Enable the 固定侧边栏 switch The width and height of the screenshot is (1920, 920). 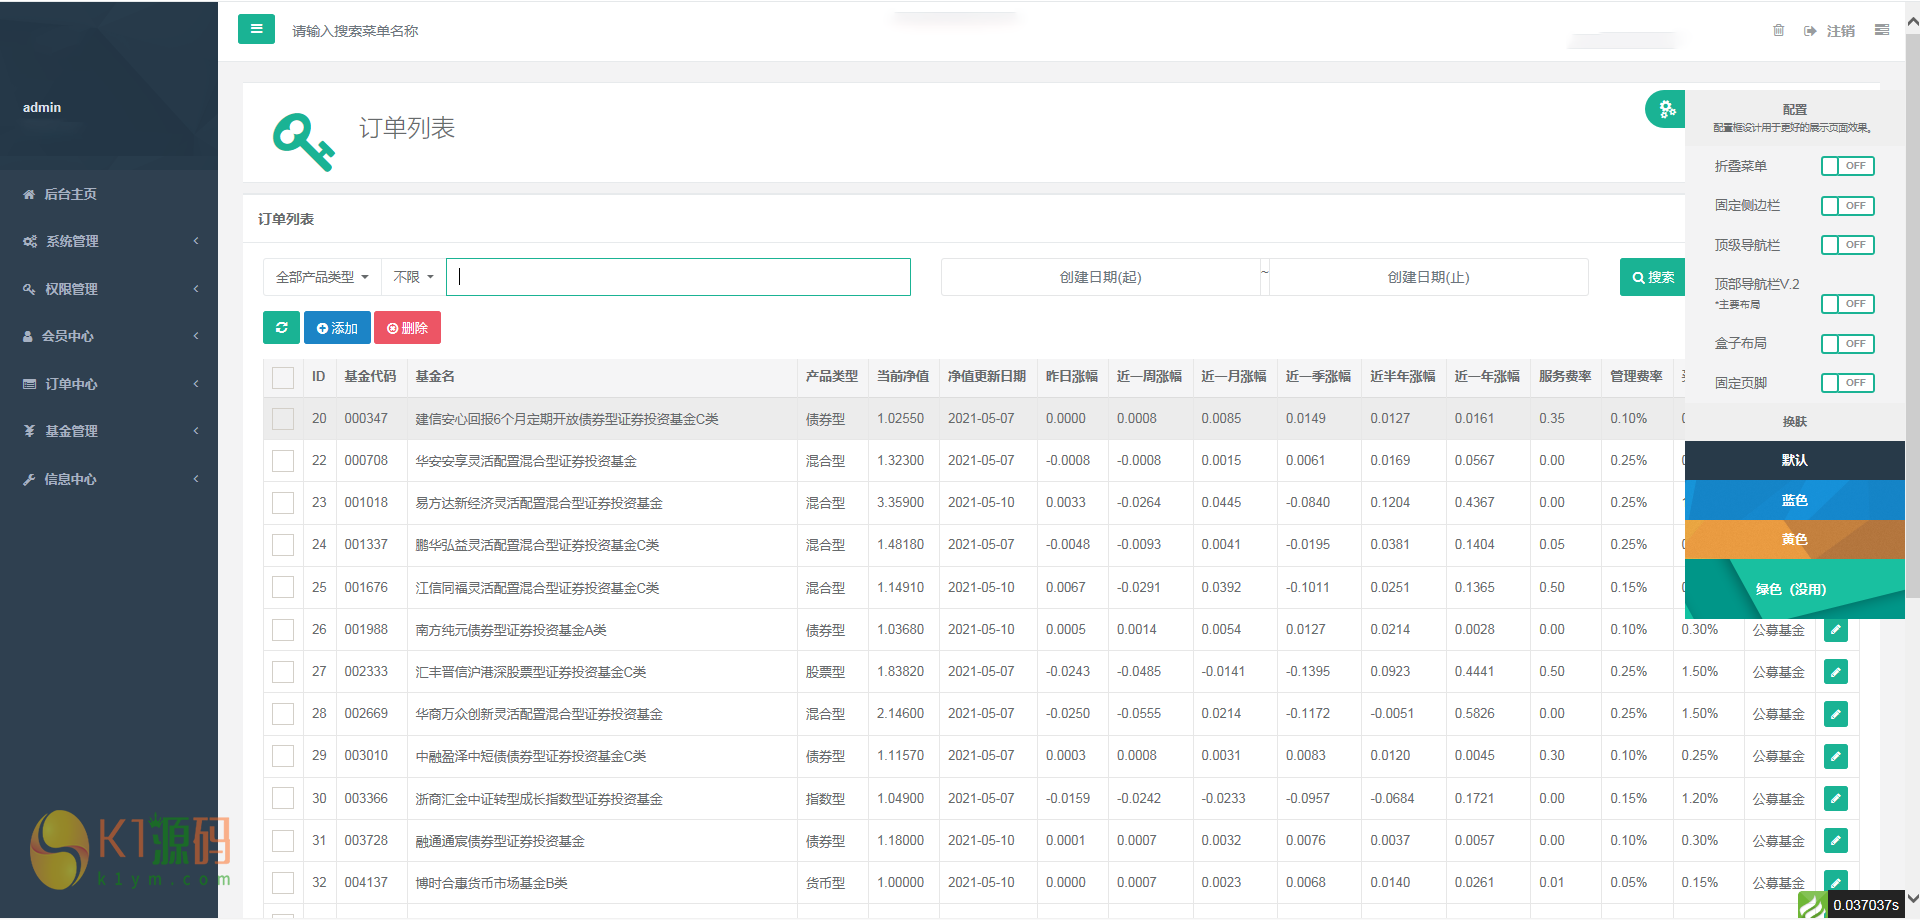1847,206
